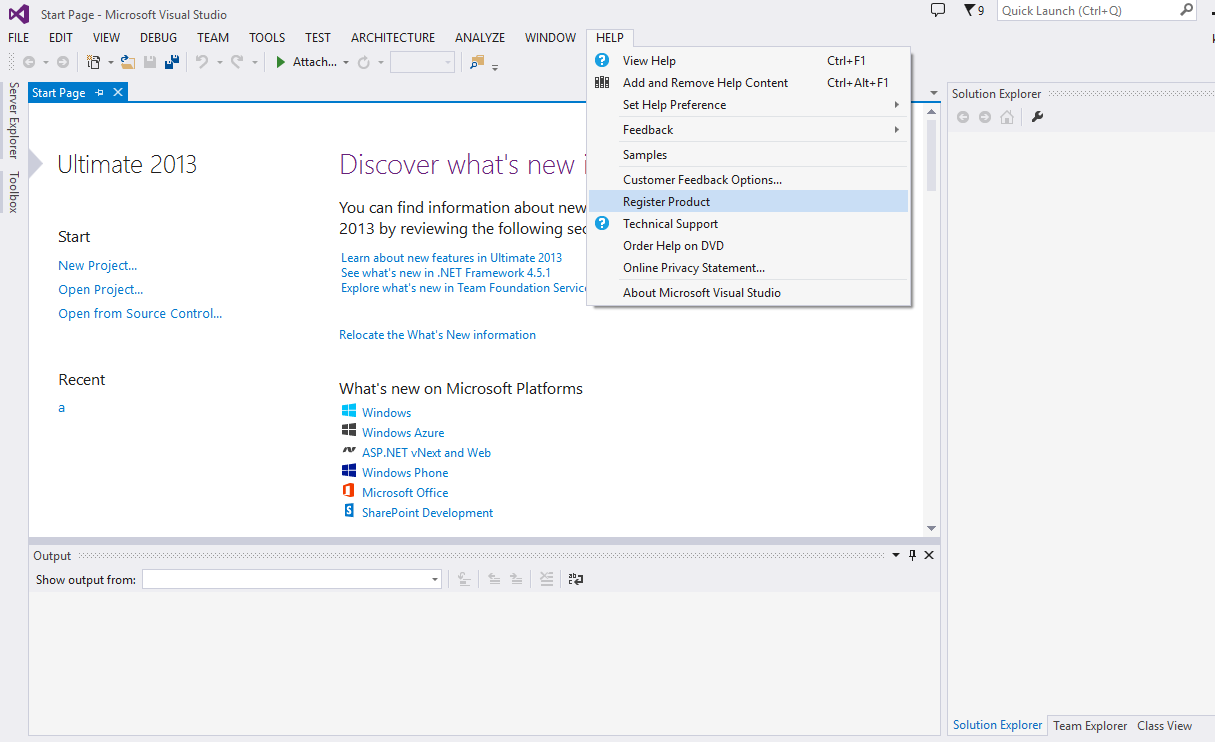Click the Start Page vertical scrollbar thumb

(x=931, y=156)
